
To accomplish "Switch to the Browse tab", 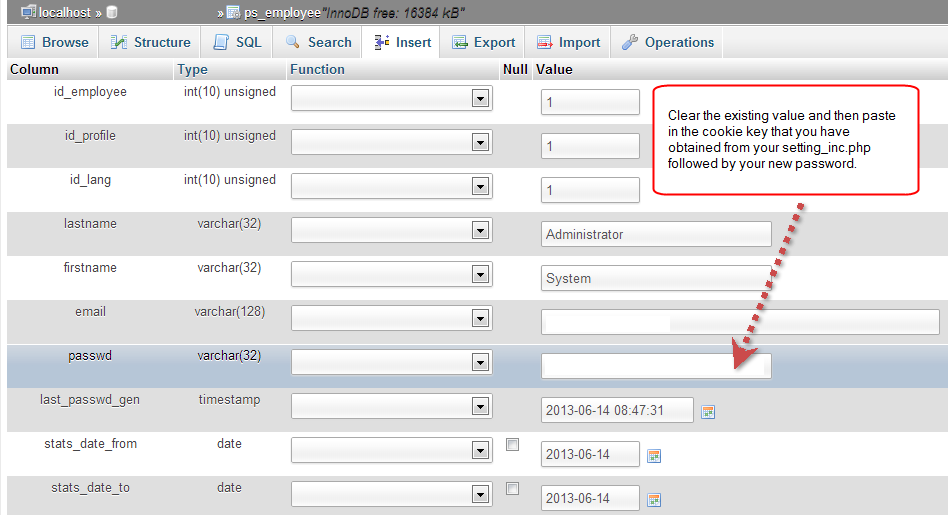I will [54, 42].
